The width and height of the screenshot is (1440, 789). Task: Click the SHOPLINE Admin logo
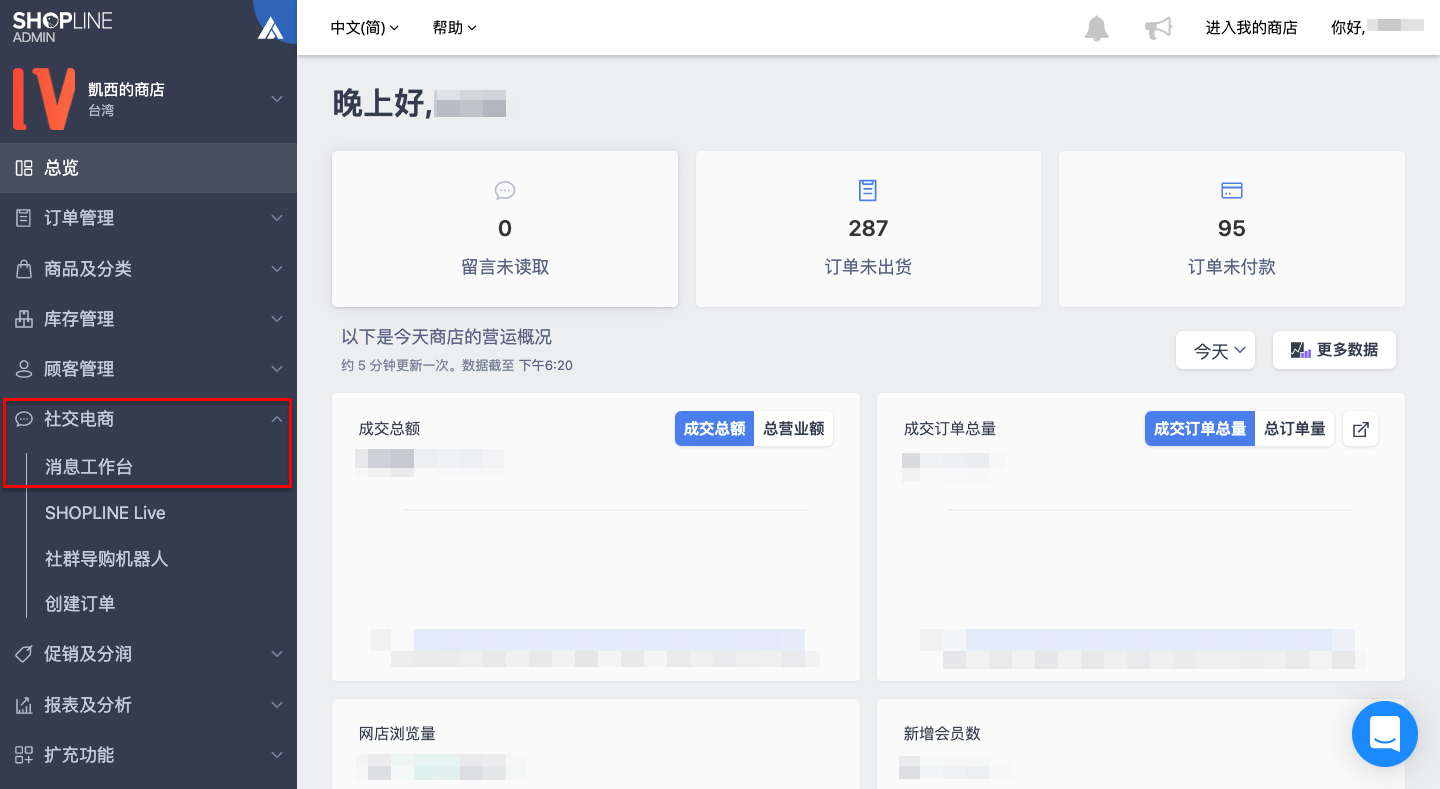[x=62, y=27]
